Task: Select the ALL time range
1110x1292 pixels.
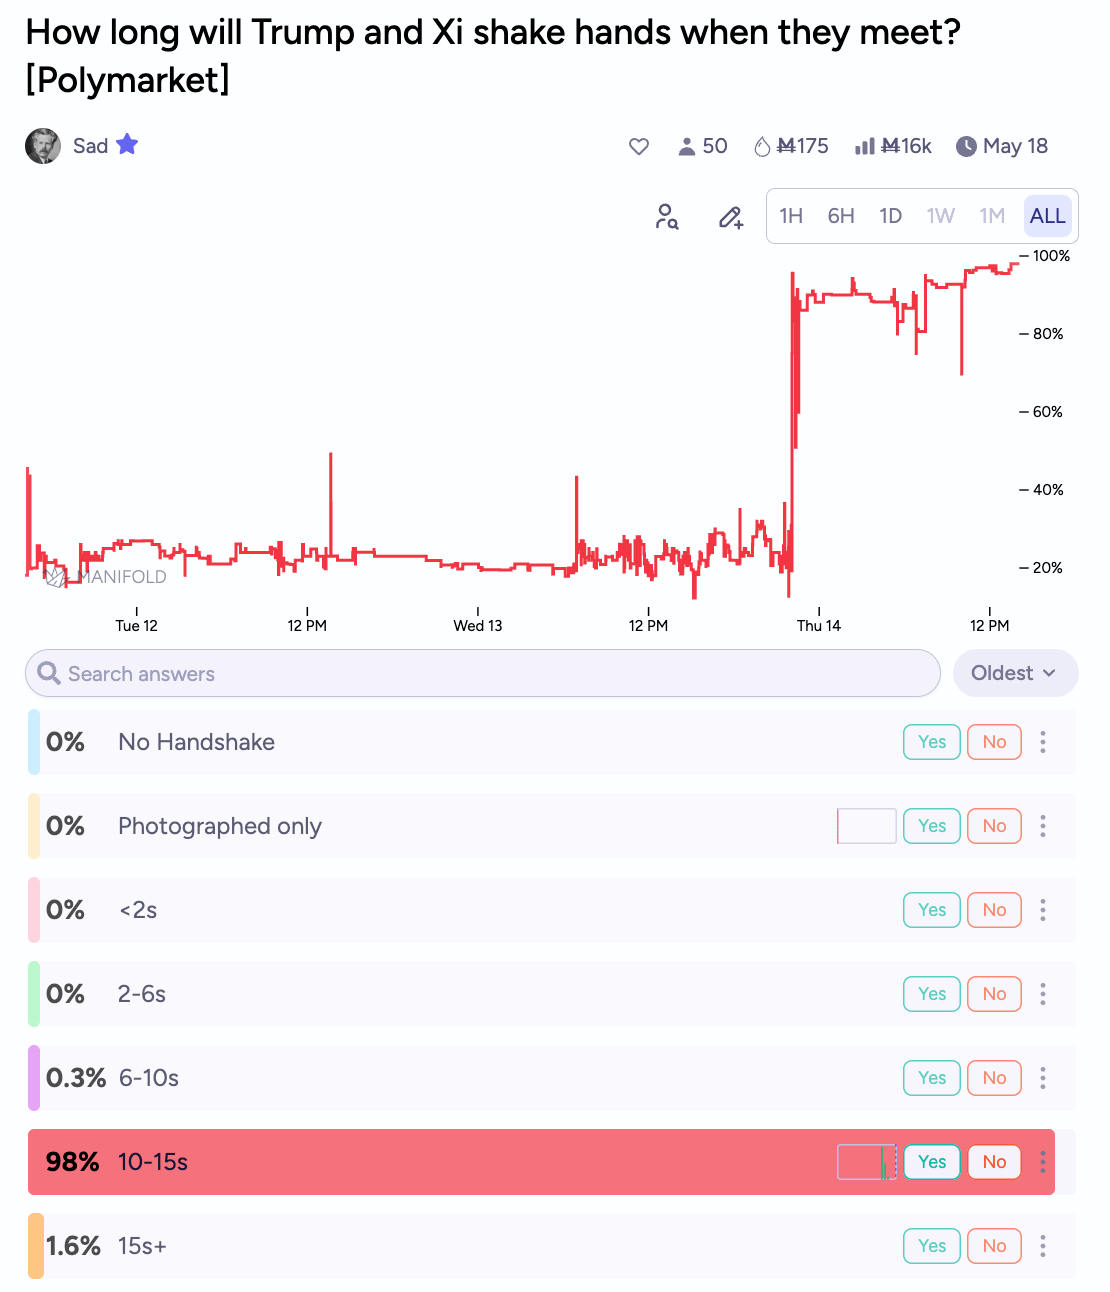Action: pos(1047,216)
